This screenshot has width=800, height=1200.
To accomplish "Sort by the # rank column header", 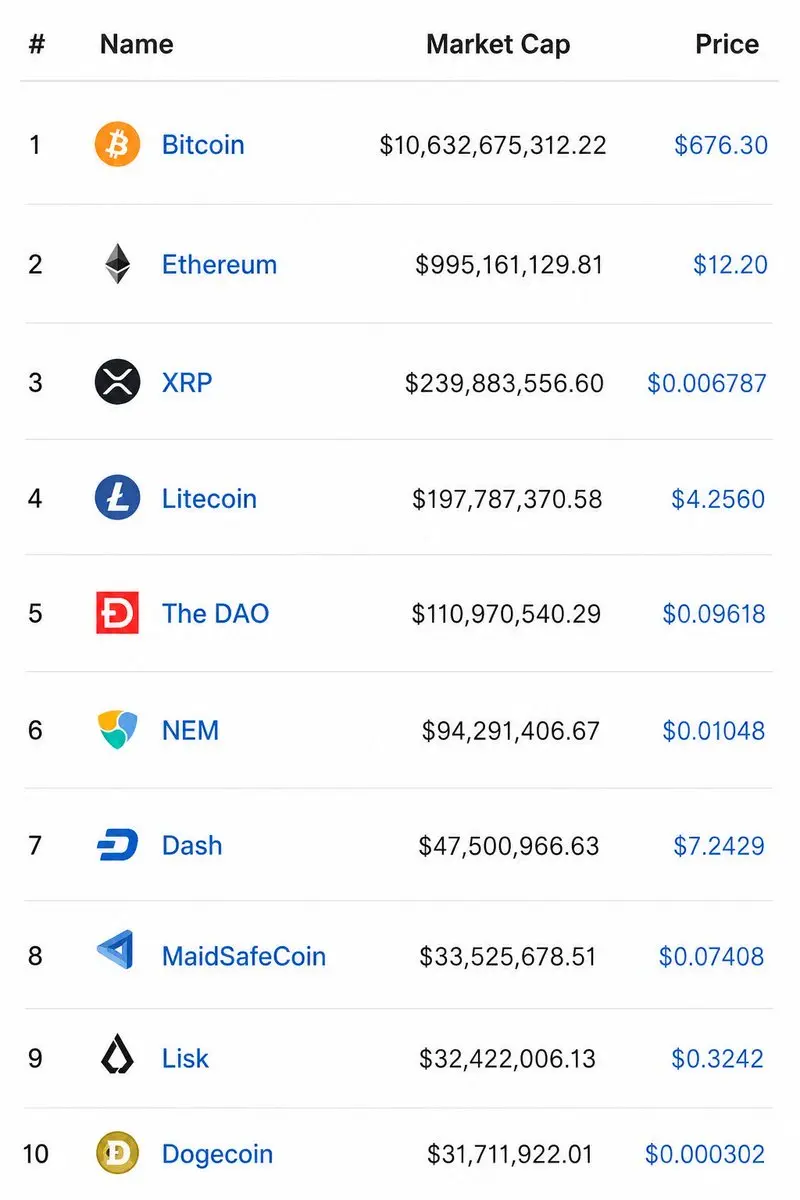I will [37, 44].
